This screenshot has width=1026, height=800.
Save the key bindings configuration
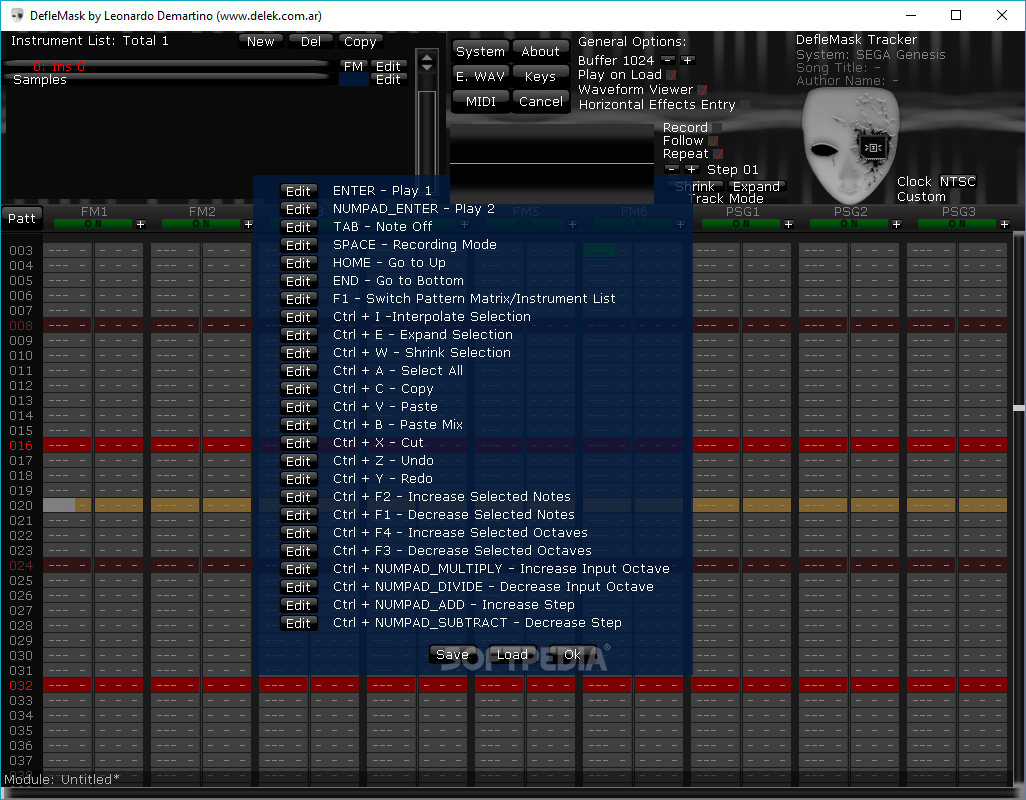452,655
